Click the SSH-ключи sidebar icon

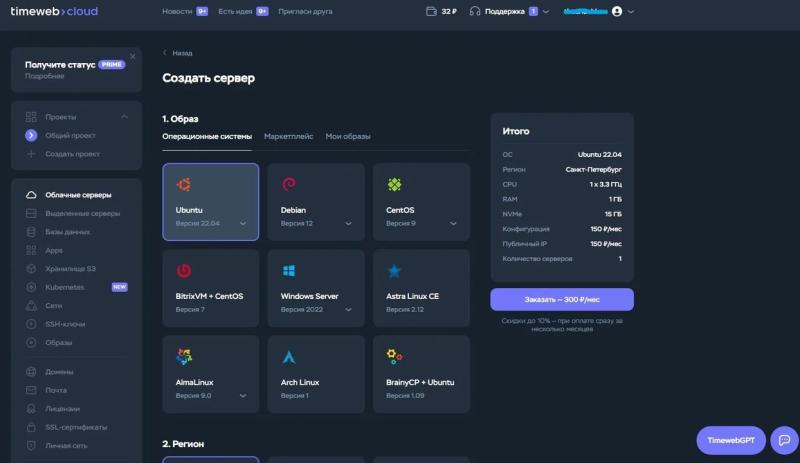coord(31,324)
